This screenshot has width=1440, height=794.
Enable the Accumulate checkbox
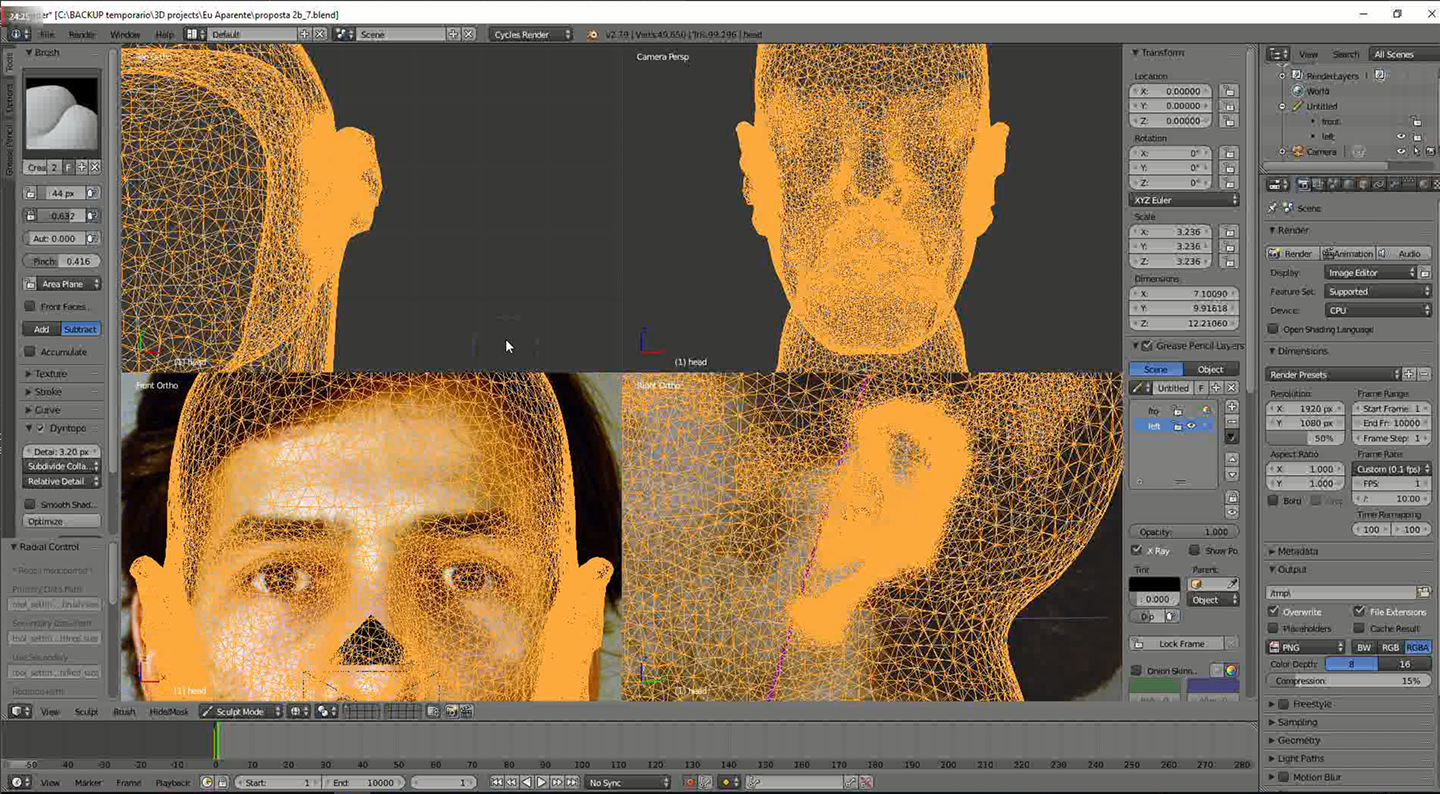pyautogui.click(x=30, y=352)
